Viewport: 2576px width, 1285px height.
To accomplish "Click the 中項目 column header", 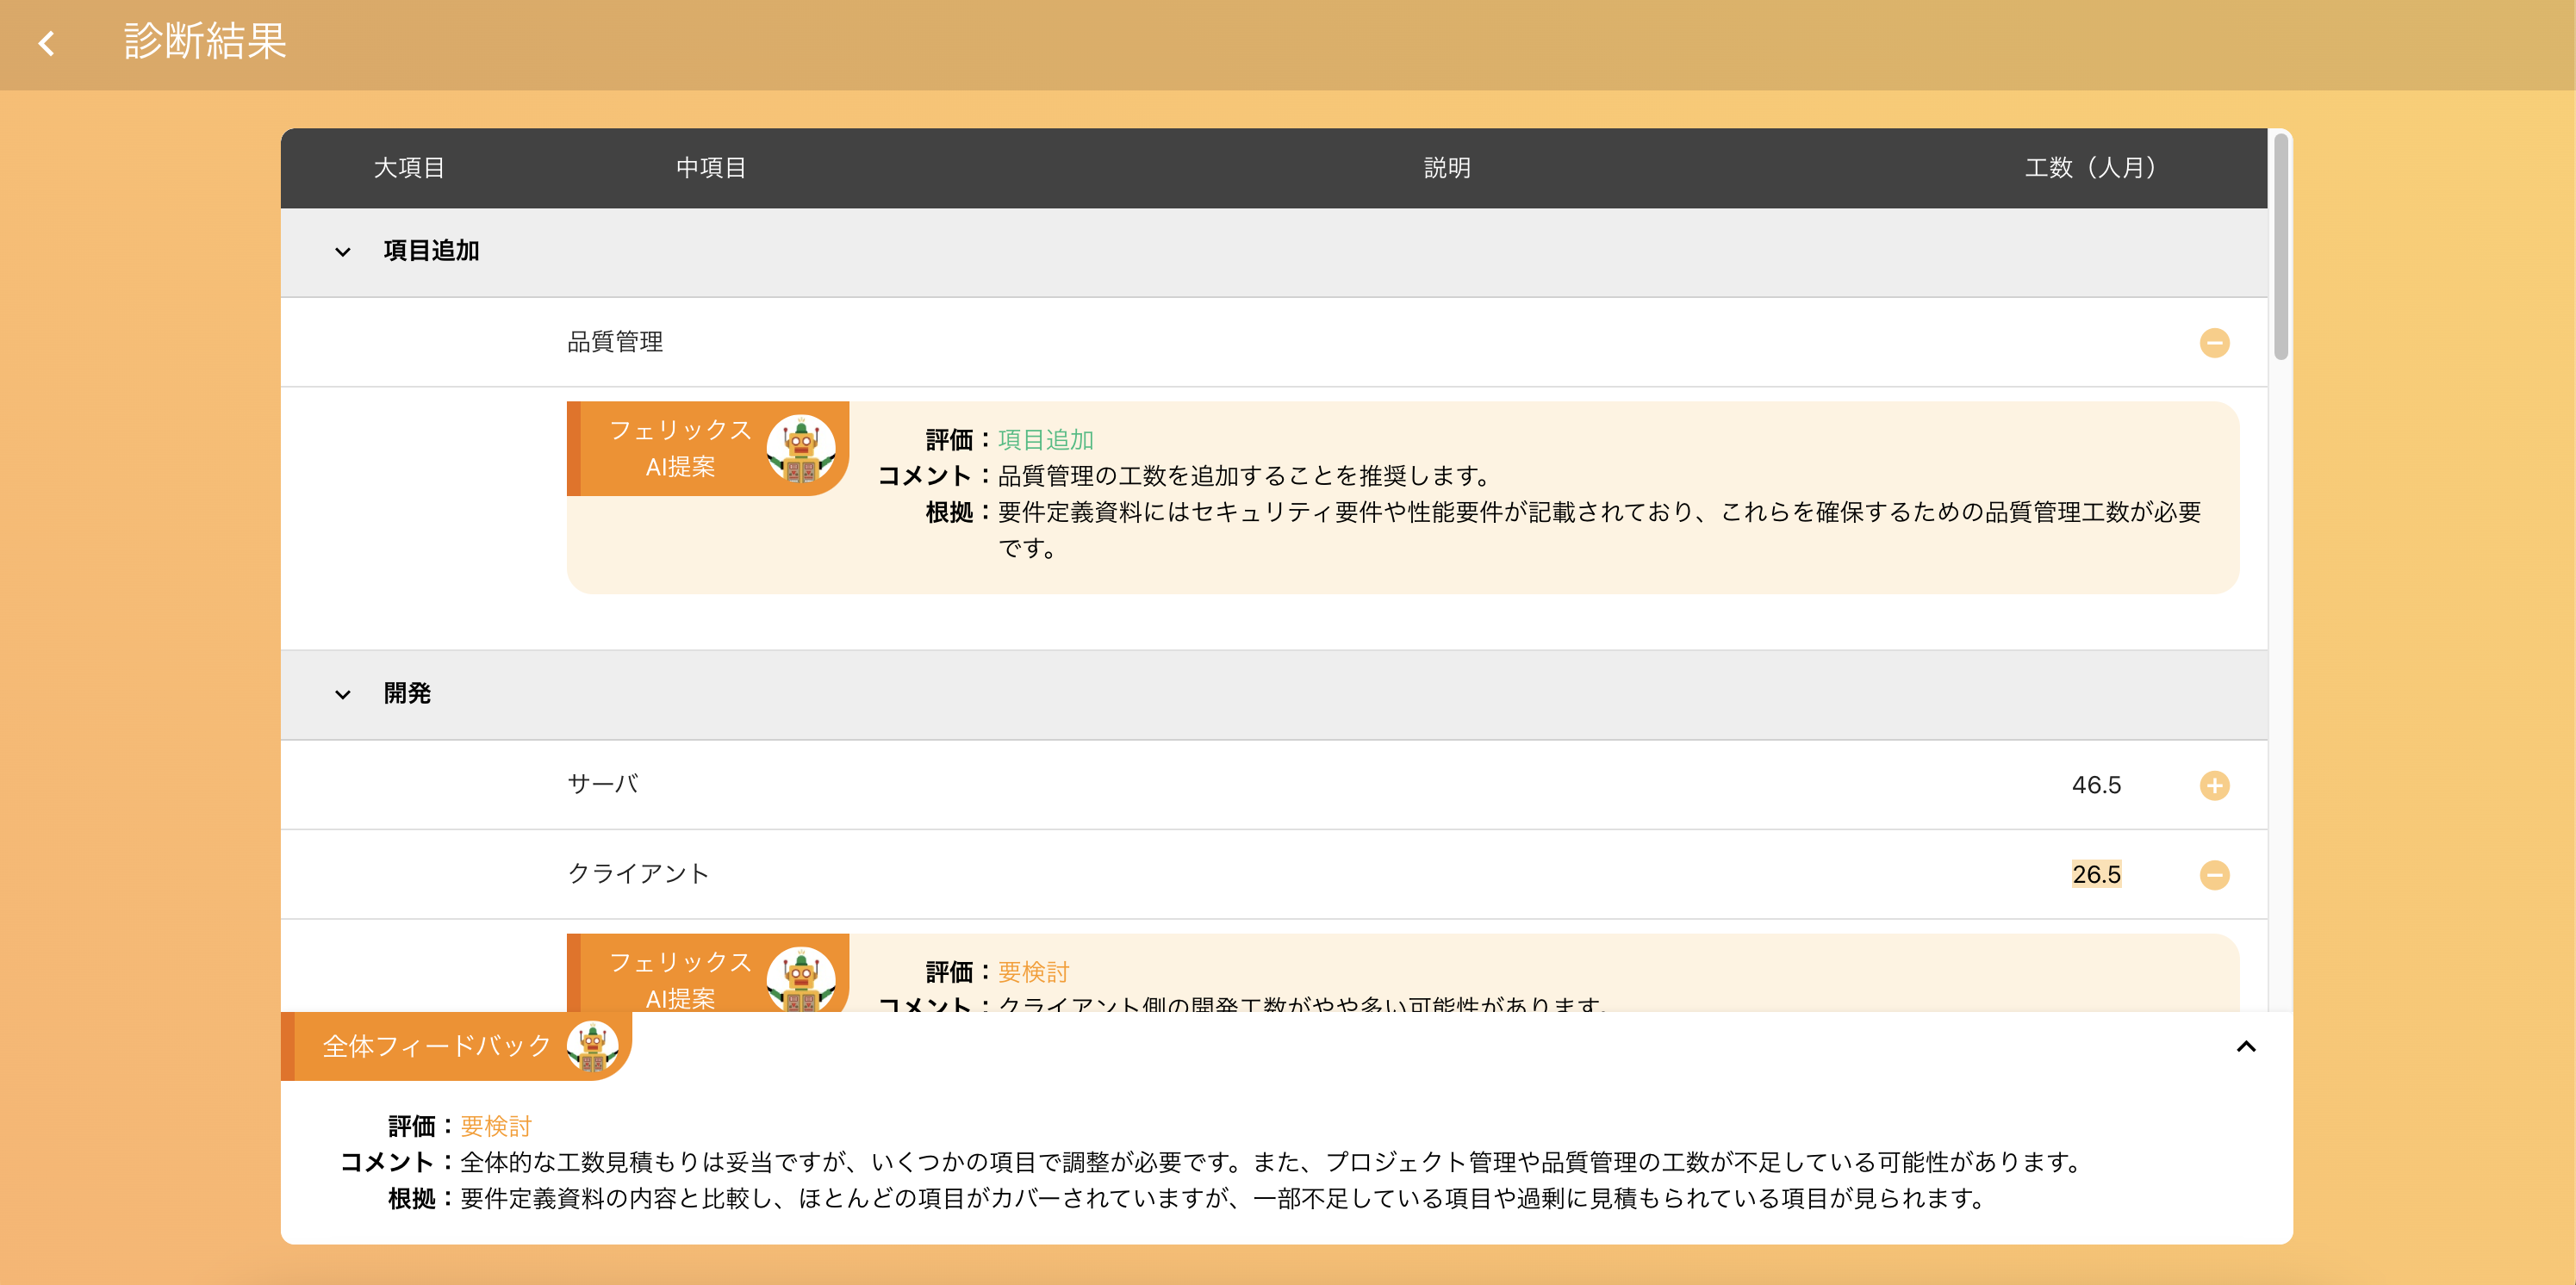I will tap(711, 168).
